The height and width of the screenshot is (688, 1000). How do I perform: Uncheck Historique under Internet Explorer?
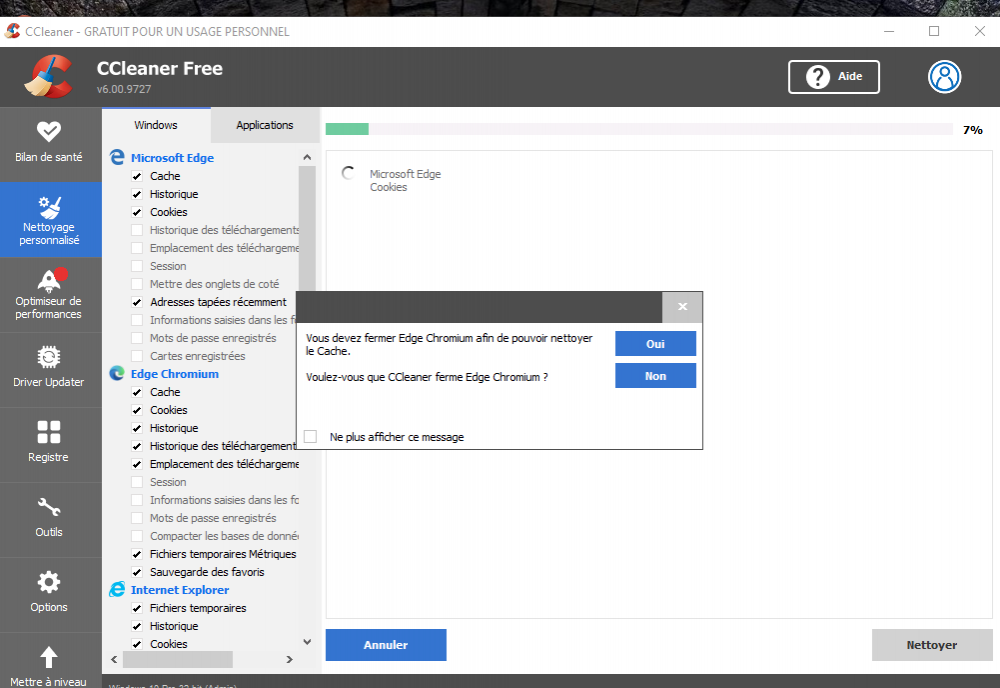136,626
